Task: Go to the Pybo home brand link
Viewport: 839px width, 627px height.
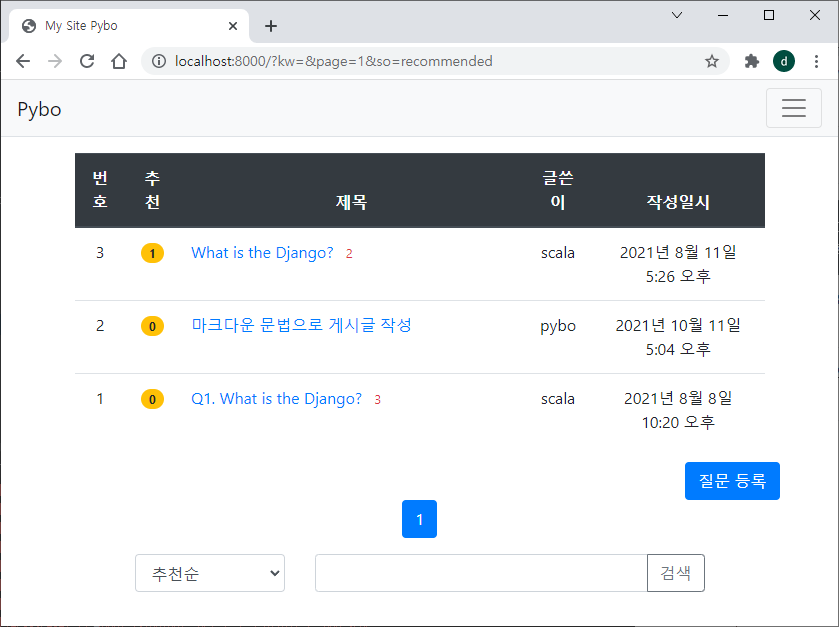Action: click(39, 109)
